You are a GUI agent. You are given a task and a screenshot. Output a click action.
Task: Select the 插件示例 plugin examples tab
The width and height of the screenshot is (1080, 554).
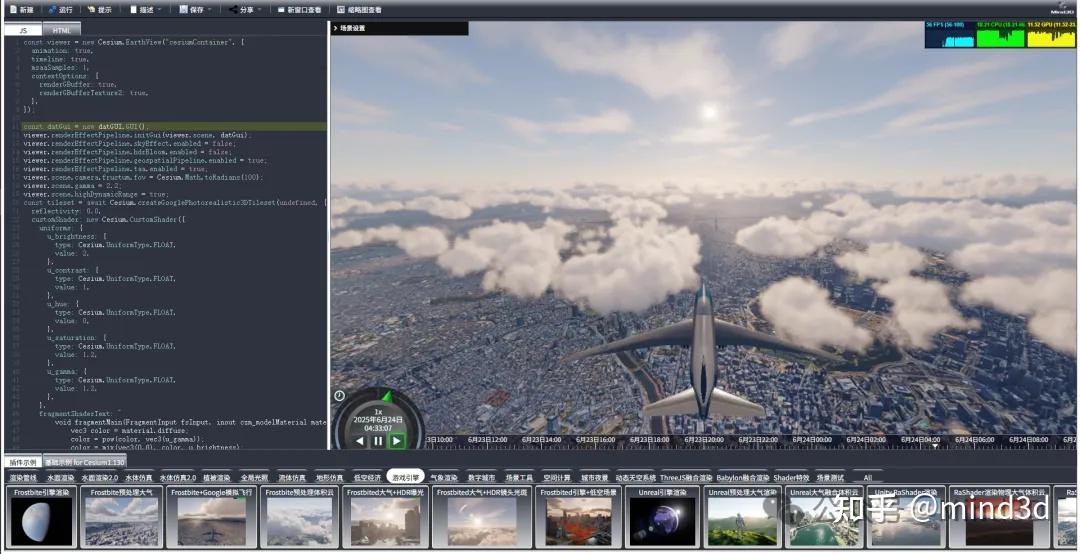(23, 462)
